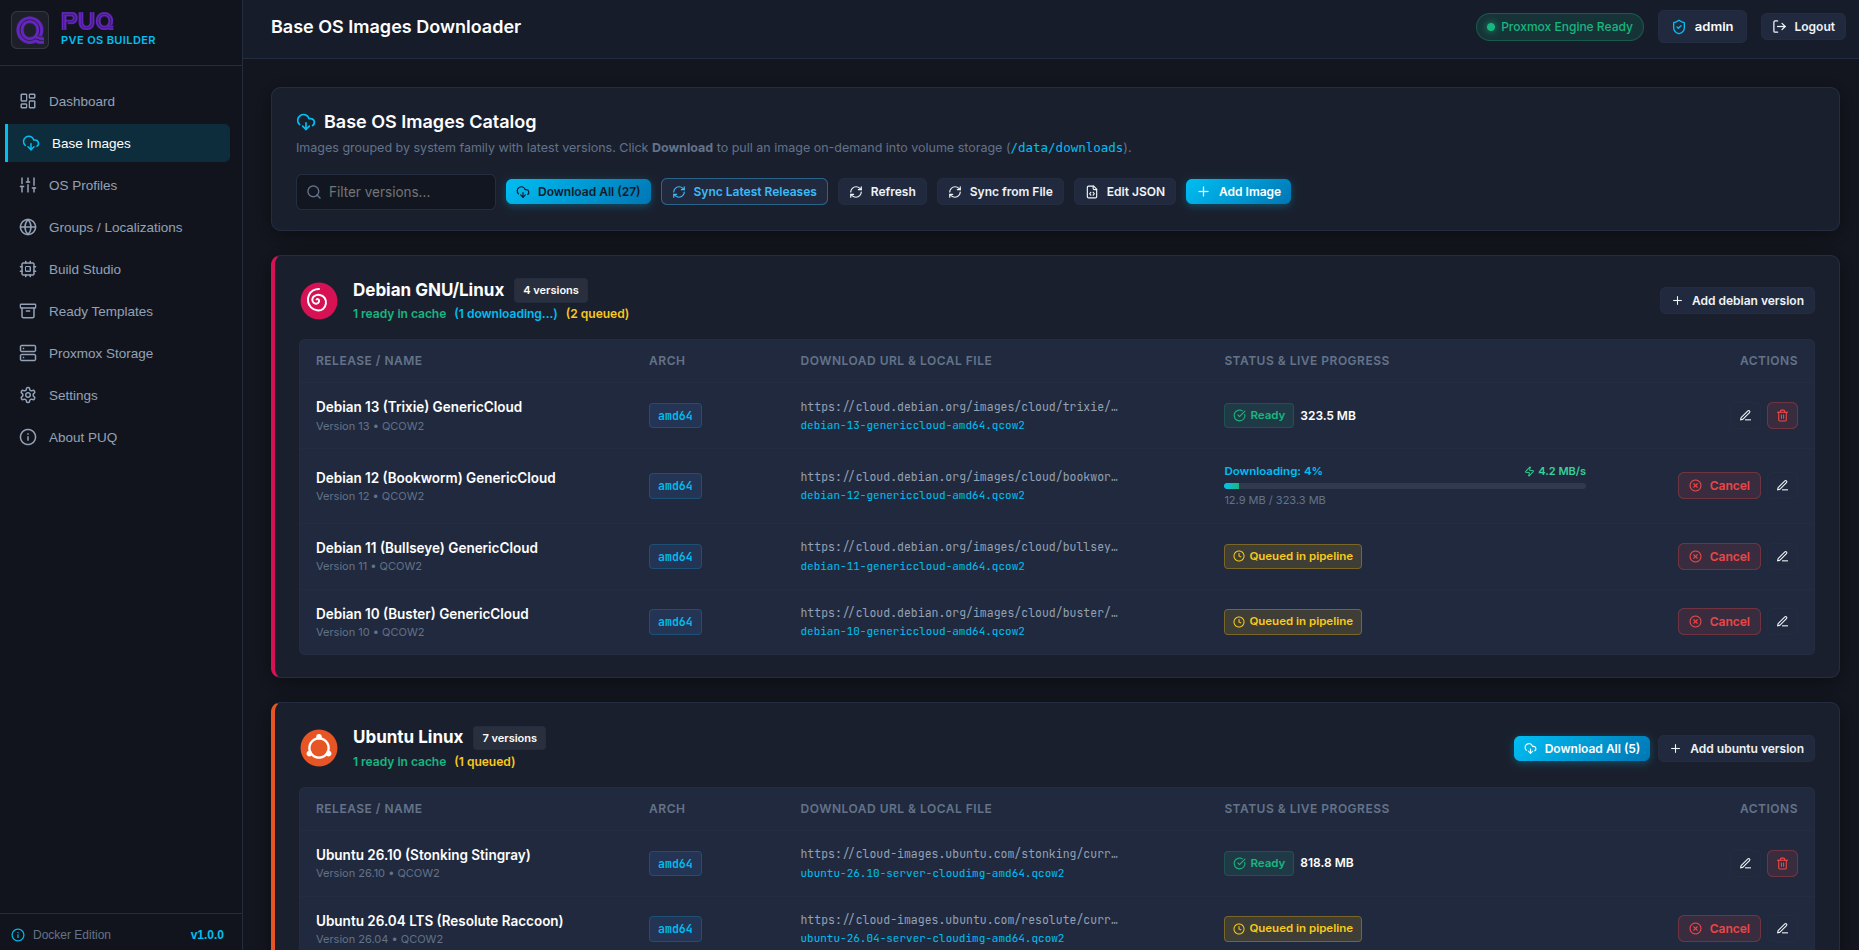
Task: Click the debian-13-genericcloud-amd64.qcow2 file link
Action: tap(912, 426)
